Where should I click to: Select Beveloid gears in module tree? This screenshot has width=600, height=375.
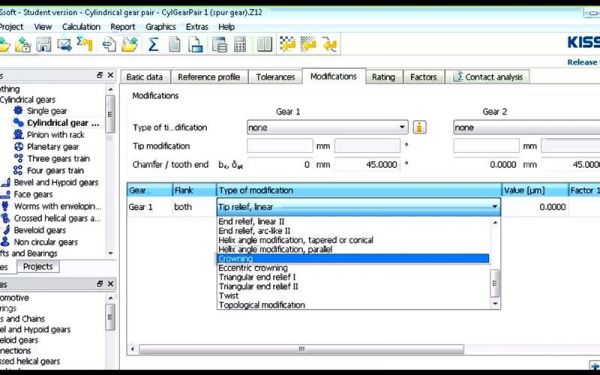[x=40, y=230]
